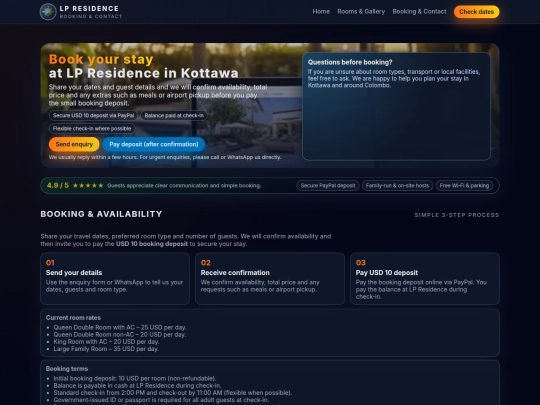Select 'Balance paid at check-in' chip
This screenshot has width=540, height=405.
point(174,115)
